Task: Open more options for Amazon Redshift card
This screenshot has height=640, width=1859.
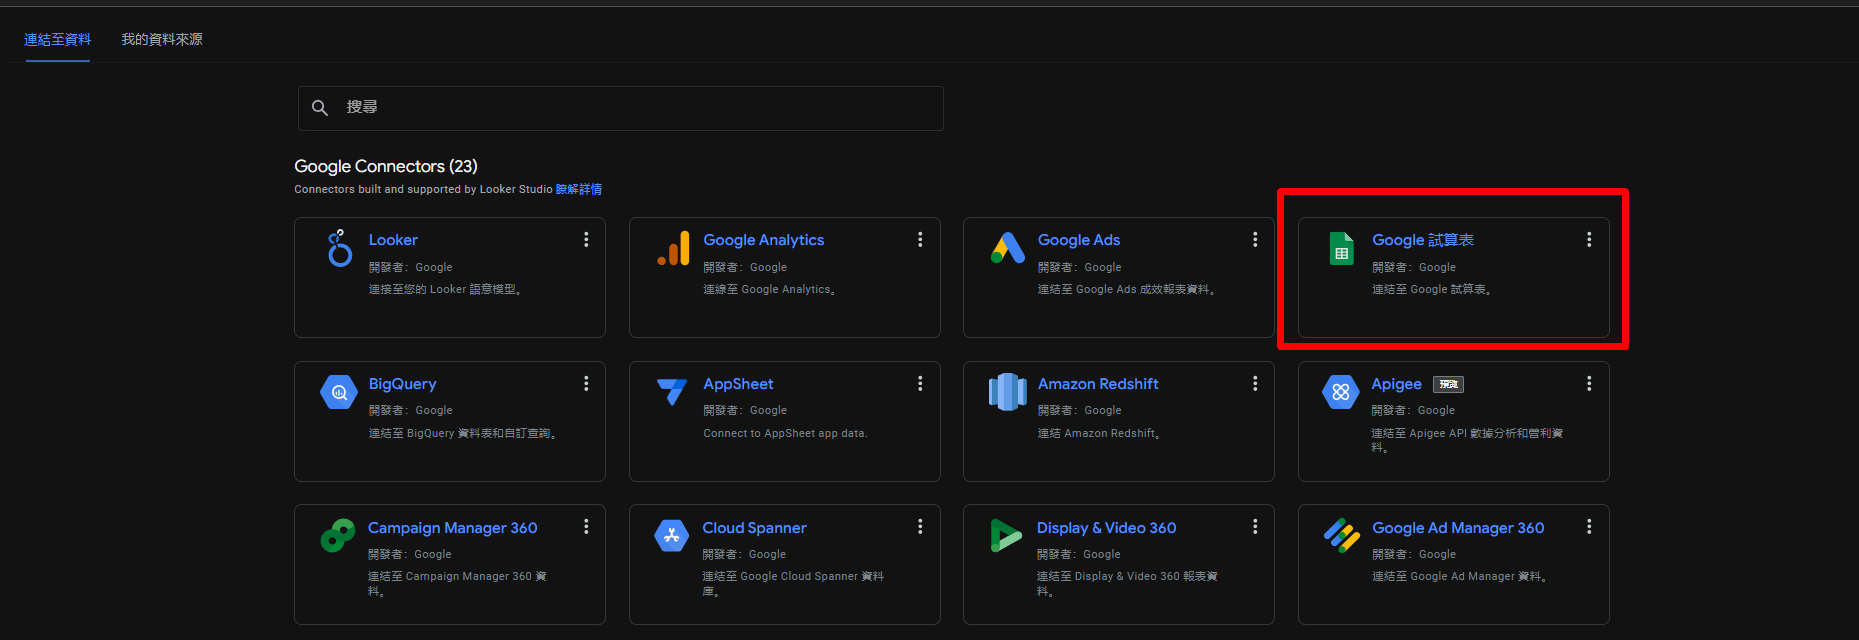Action: (x=1255, y=384)
